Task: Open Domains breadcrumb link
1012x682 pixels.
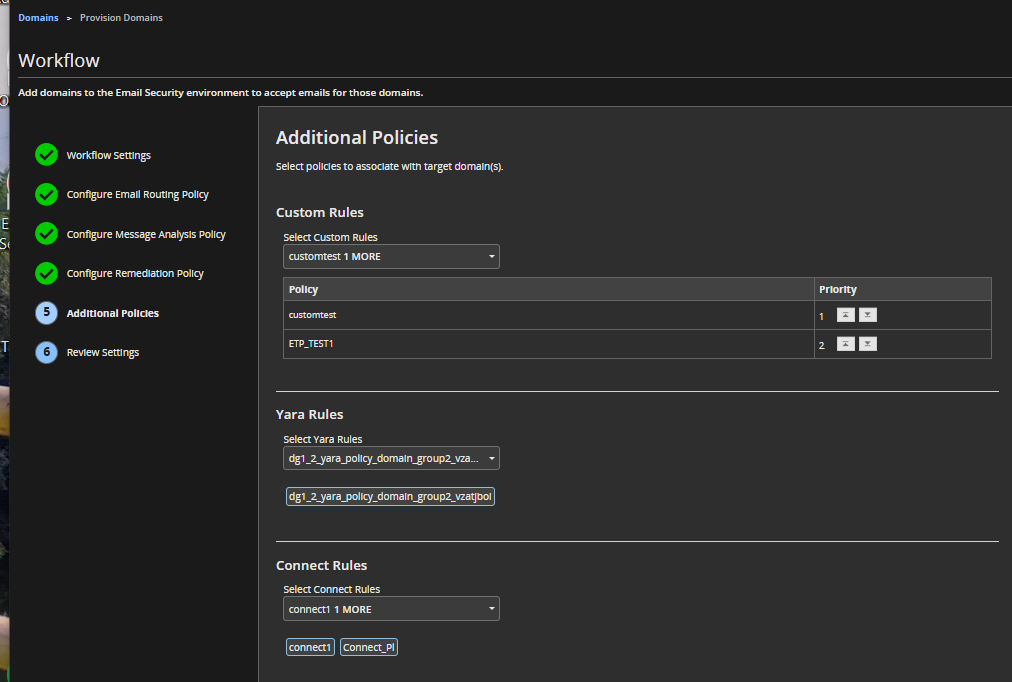Action: 38,17
